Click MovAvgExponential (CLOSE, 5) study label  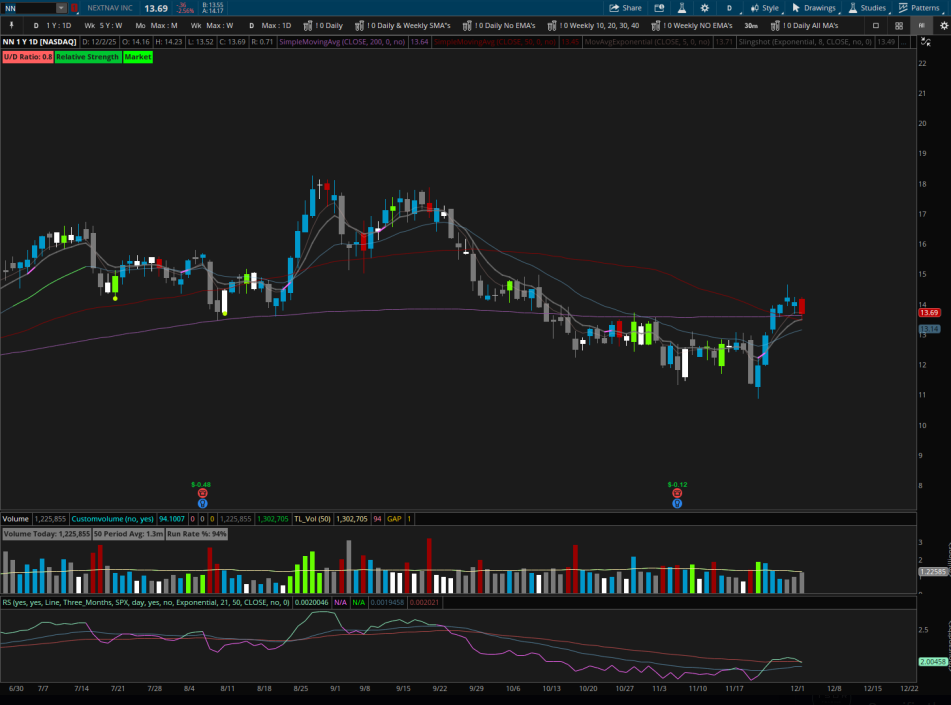647,42
